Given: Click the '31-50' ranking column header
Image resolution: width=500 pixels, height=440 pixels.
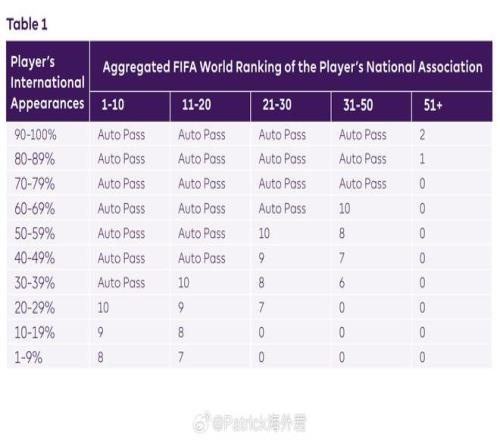Looking at the screenshot, I should coord(358,105).
